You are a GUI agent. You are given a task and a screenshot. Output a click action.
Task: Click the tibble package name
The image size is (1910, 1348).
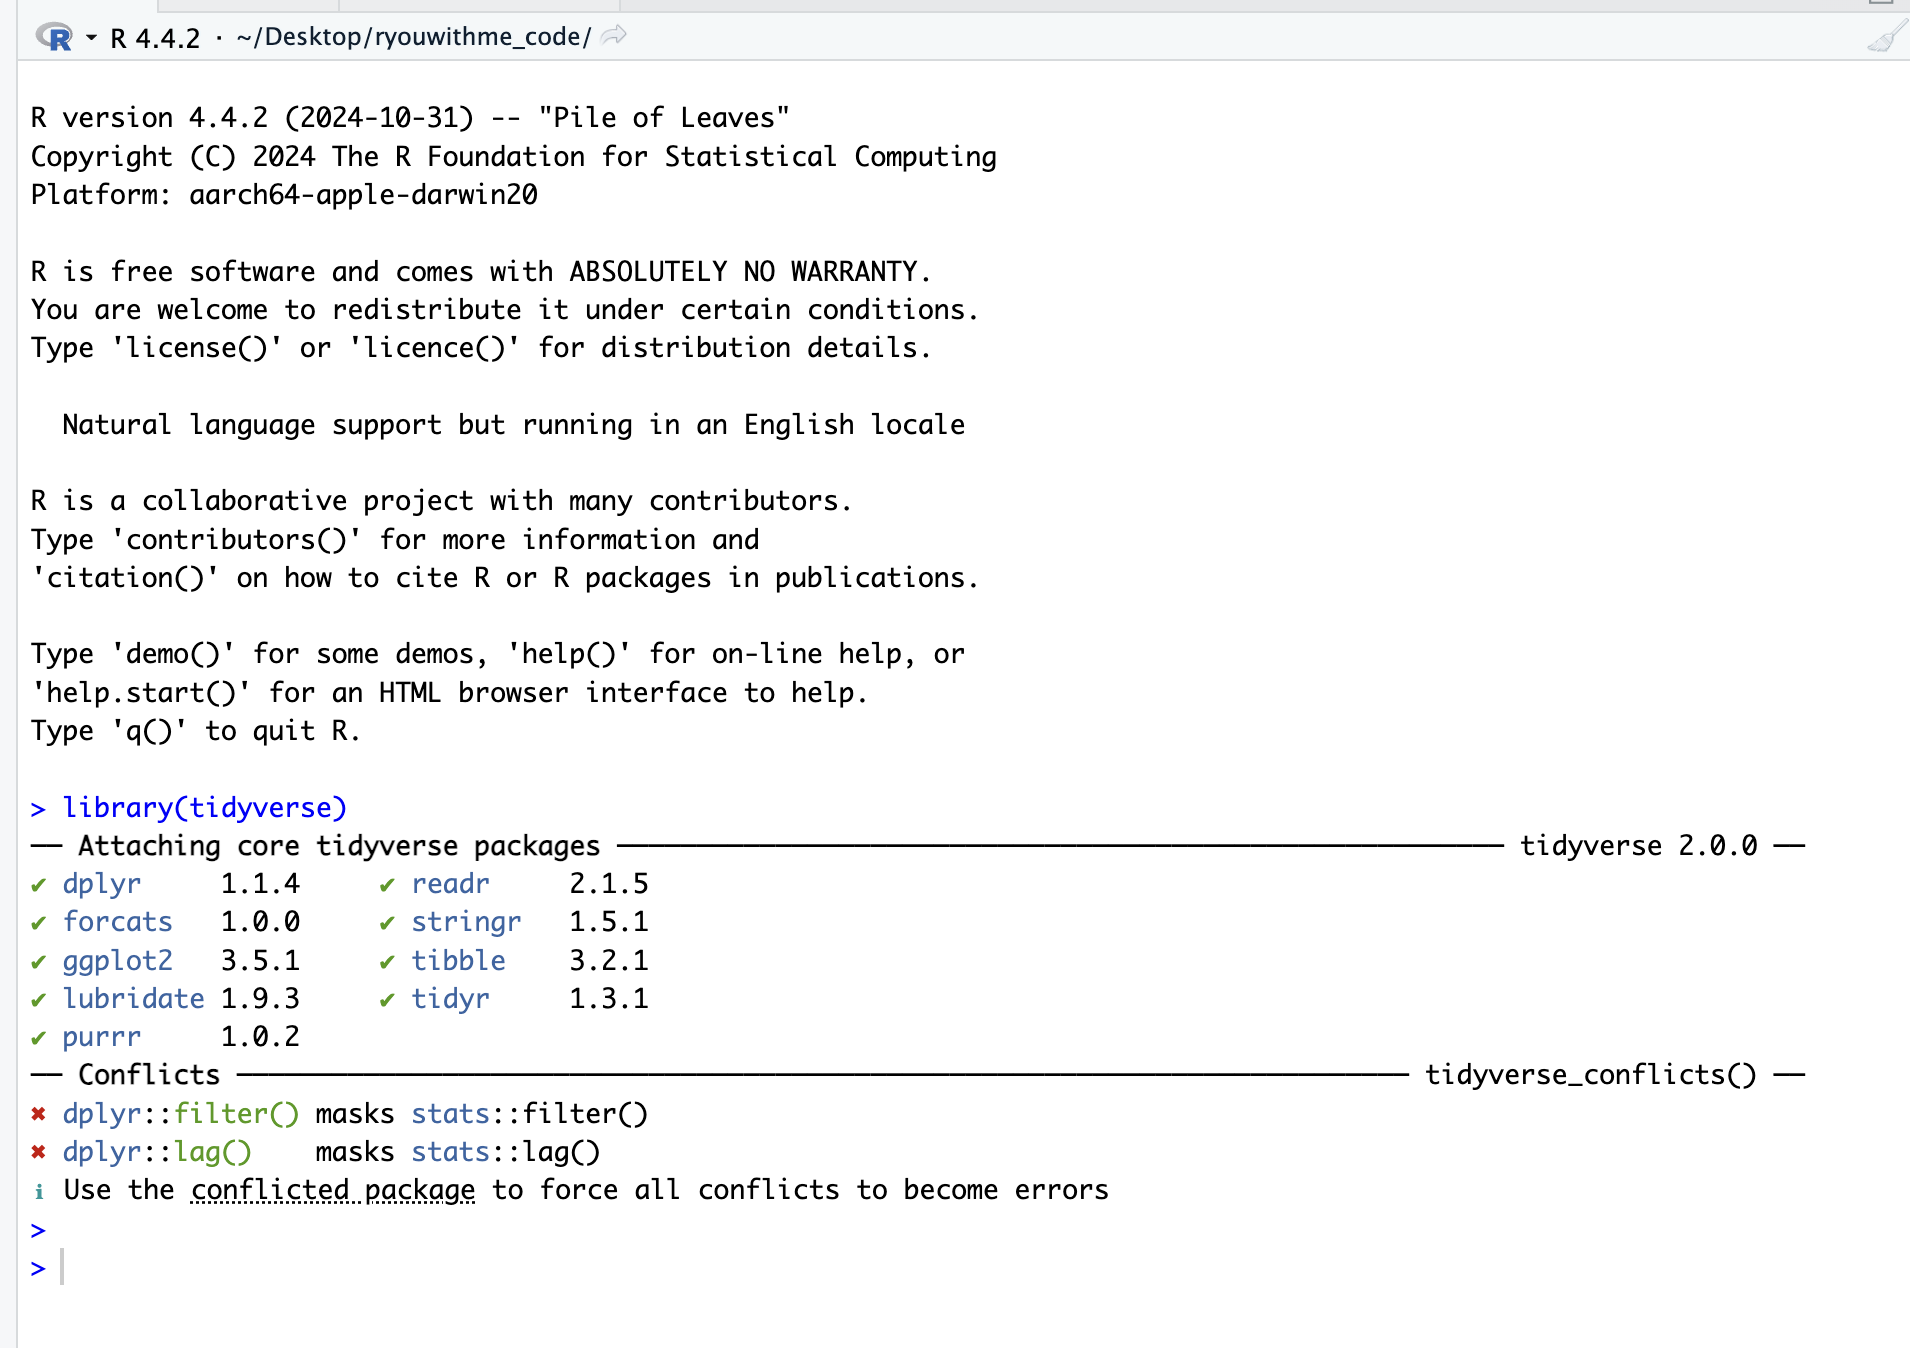pos(459,960)
